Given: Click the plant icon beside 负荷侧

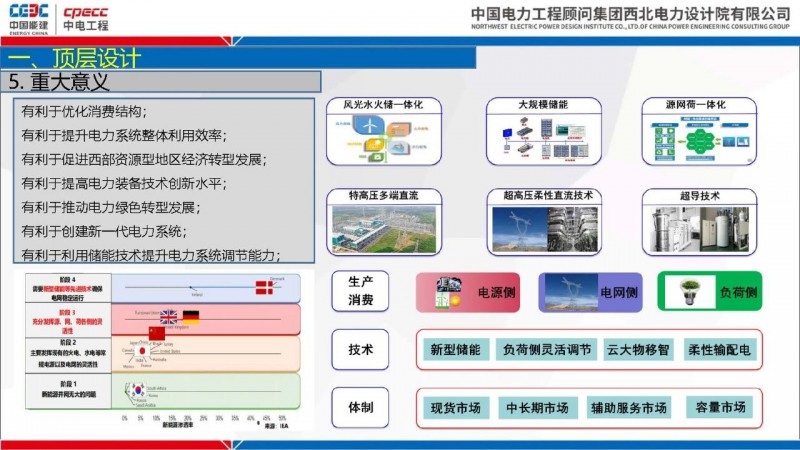Looking at the screenshot, I should 689,292.
